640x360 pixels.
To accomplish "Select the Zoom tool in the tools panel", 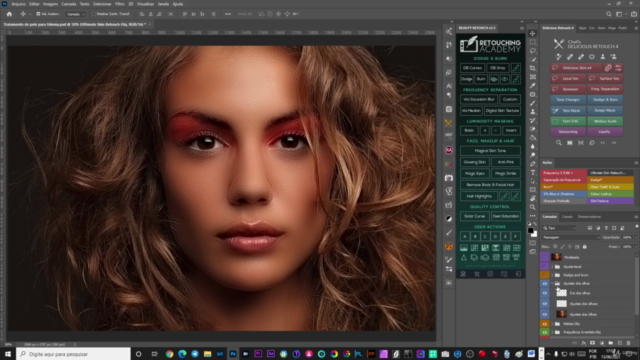I will point(533,207).
